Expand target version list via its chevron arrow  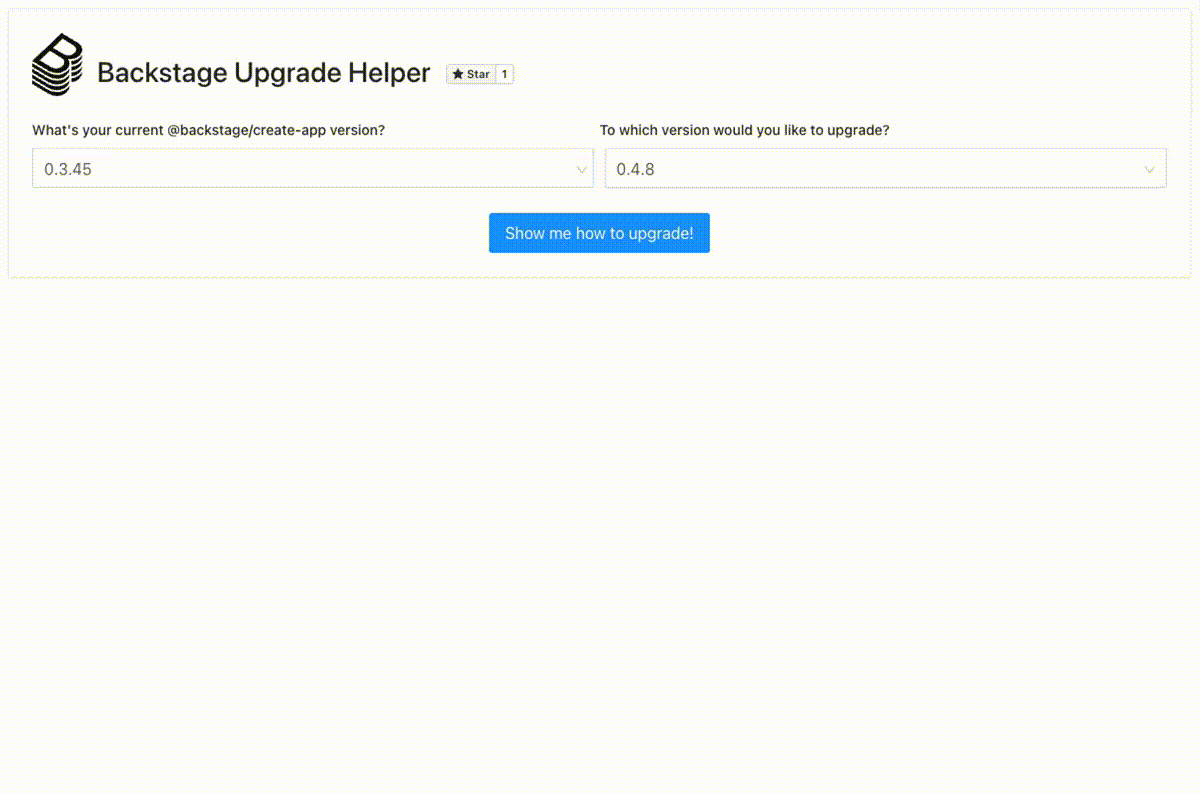click(x=1149, y=169)
